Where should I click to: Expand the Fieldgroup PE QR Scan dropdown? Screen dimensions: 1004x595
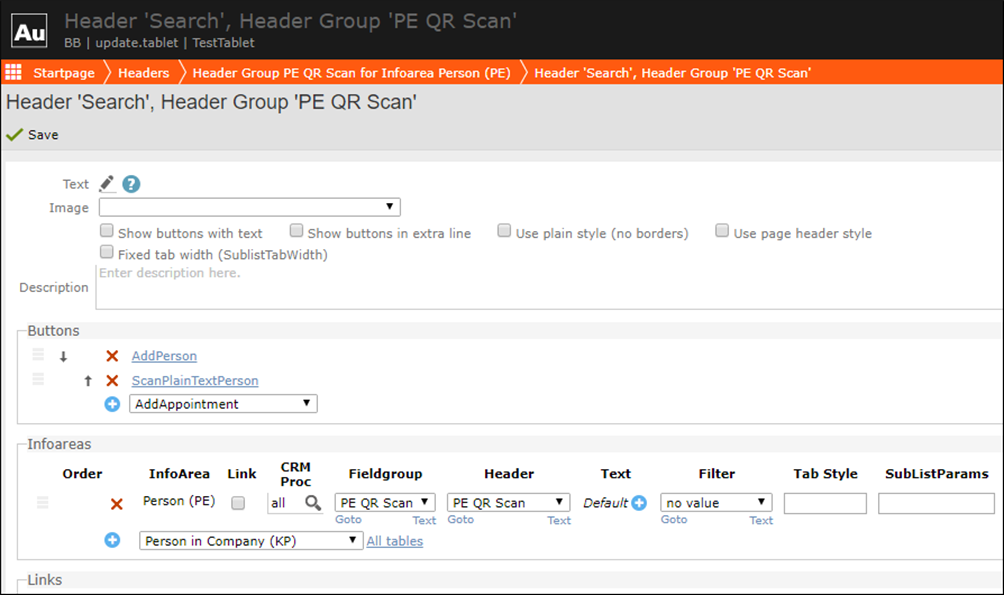384,503
